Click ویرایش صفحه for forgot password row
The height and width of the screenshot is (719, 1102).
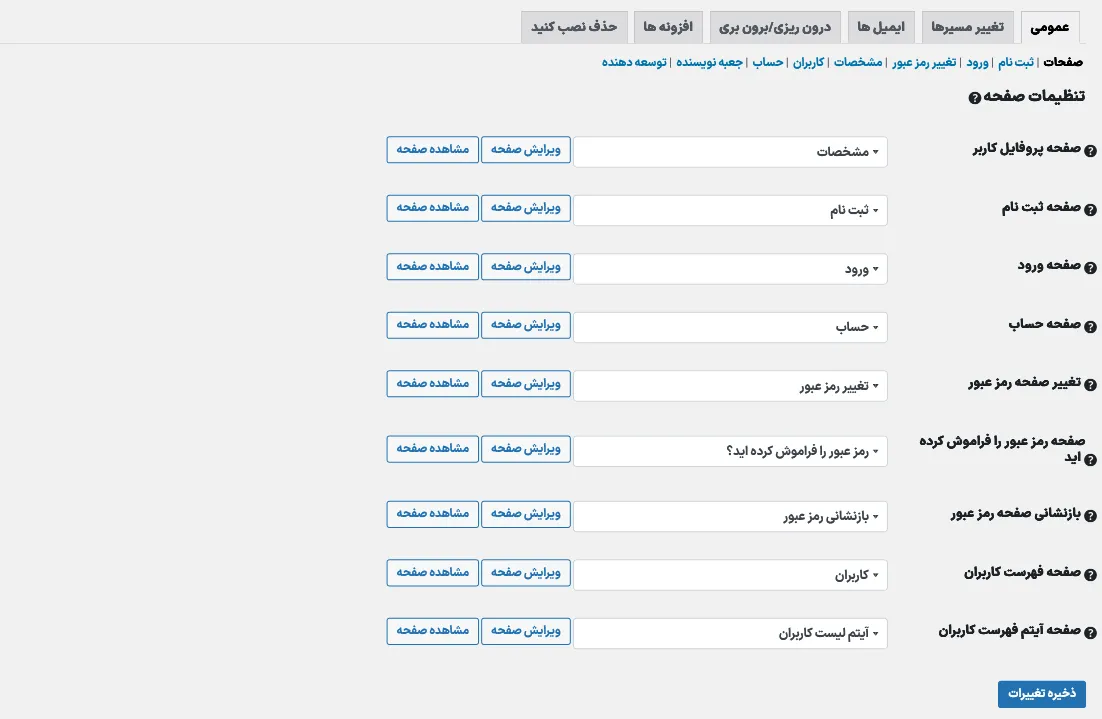tap(526, 449)
